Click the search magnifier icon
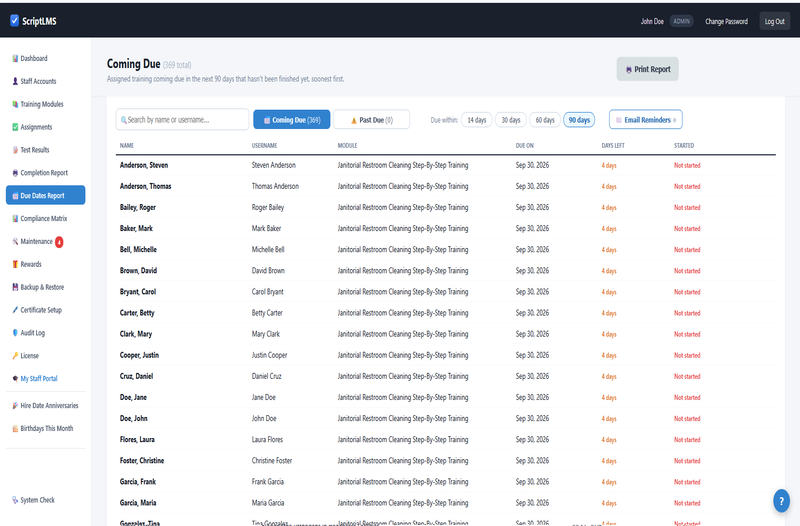800x526 pixels. 123,120
